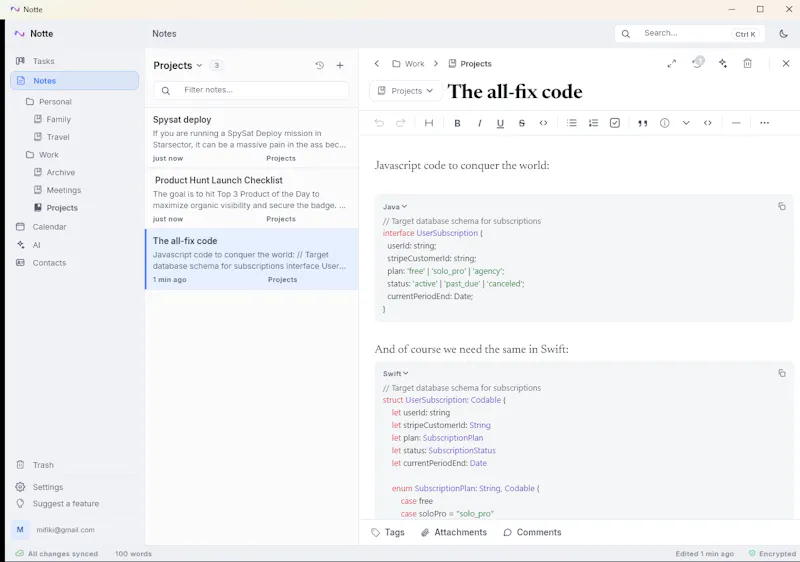This screenshot has width=800, height=562.
Task: Toggle dark mode with moon icon
Action: pos(784,34)
